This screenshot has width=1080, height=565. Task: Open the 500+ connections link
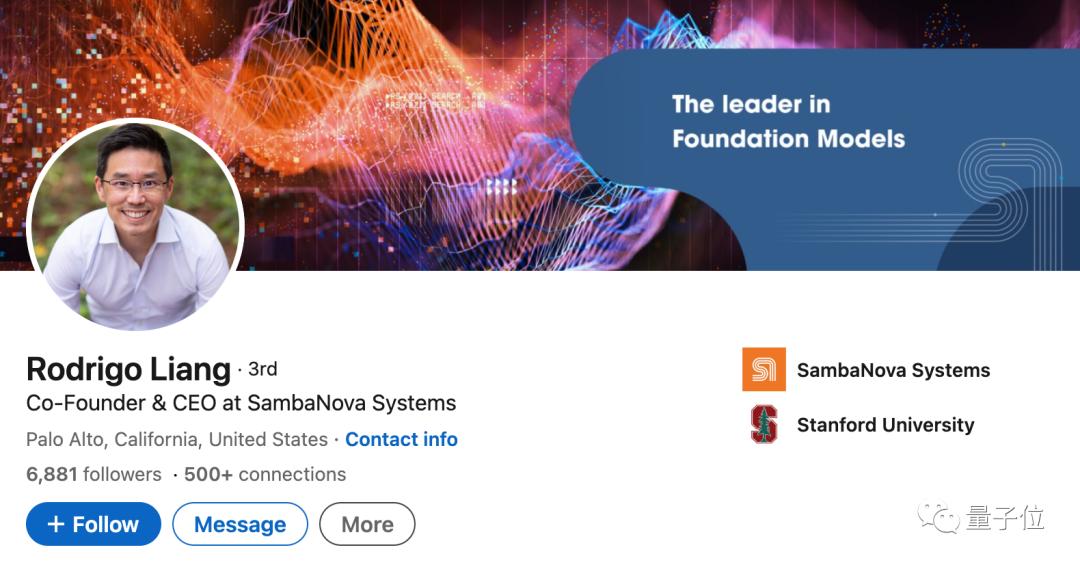[265, 474]
